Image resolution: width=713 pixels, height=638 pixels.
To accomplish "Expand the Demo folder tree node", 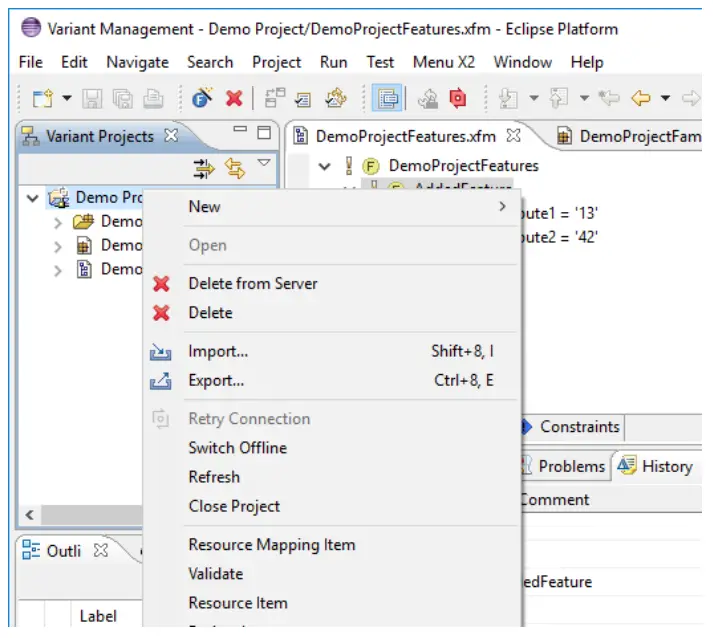I will coord(57,223).
